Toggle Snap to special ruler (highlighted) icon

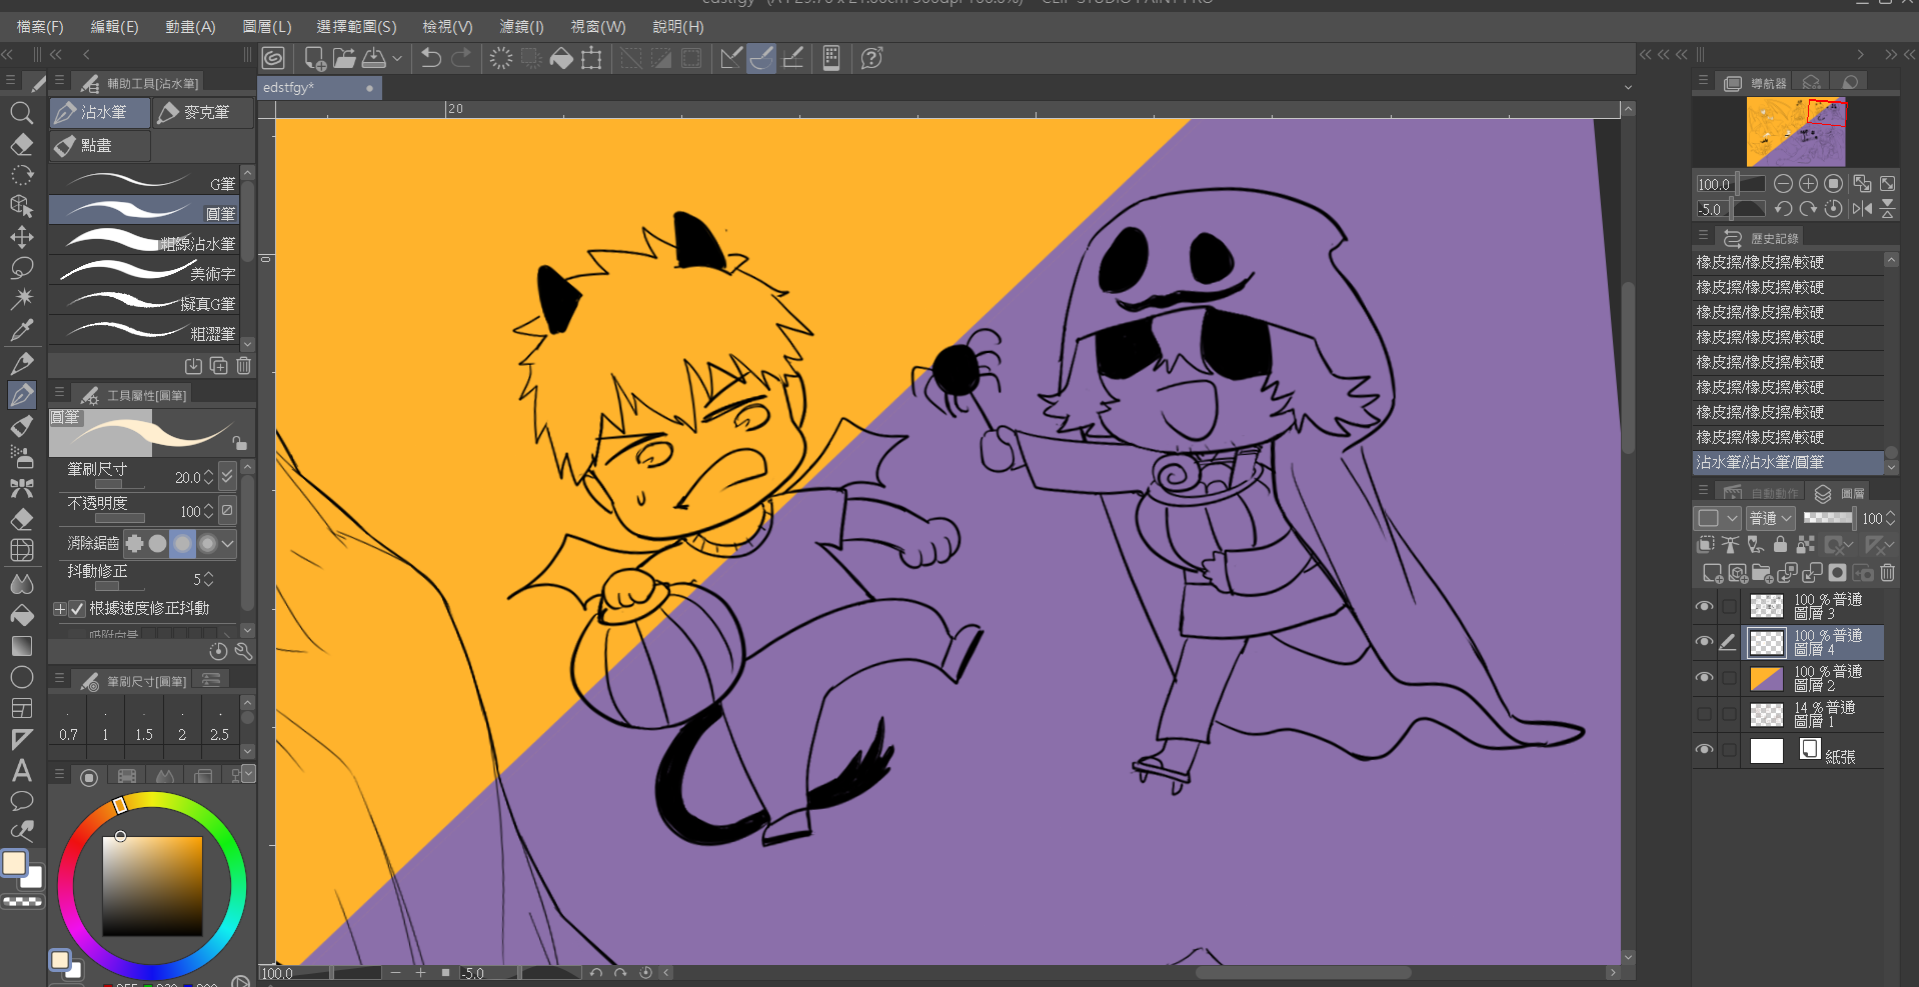click(x=761, y=58)
